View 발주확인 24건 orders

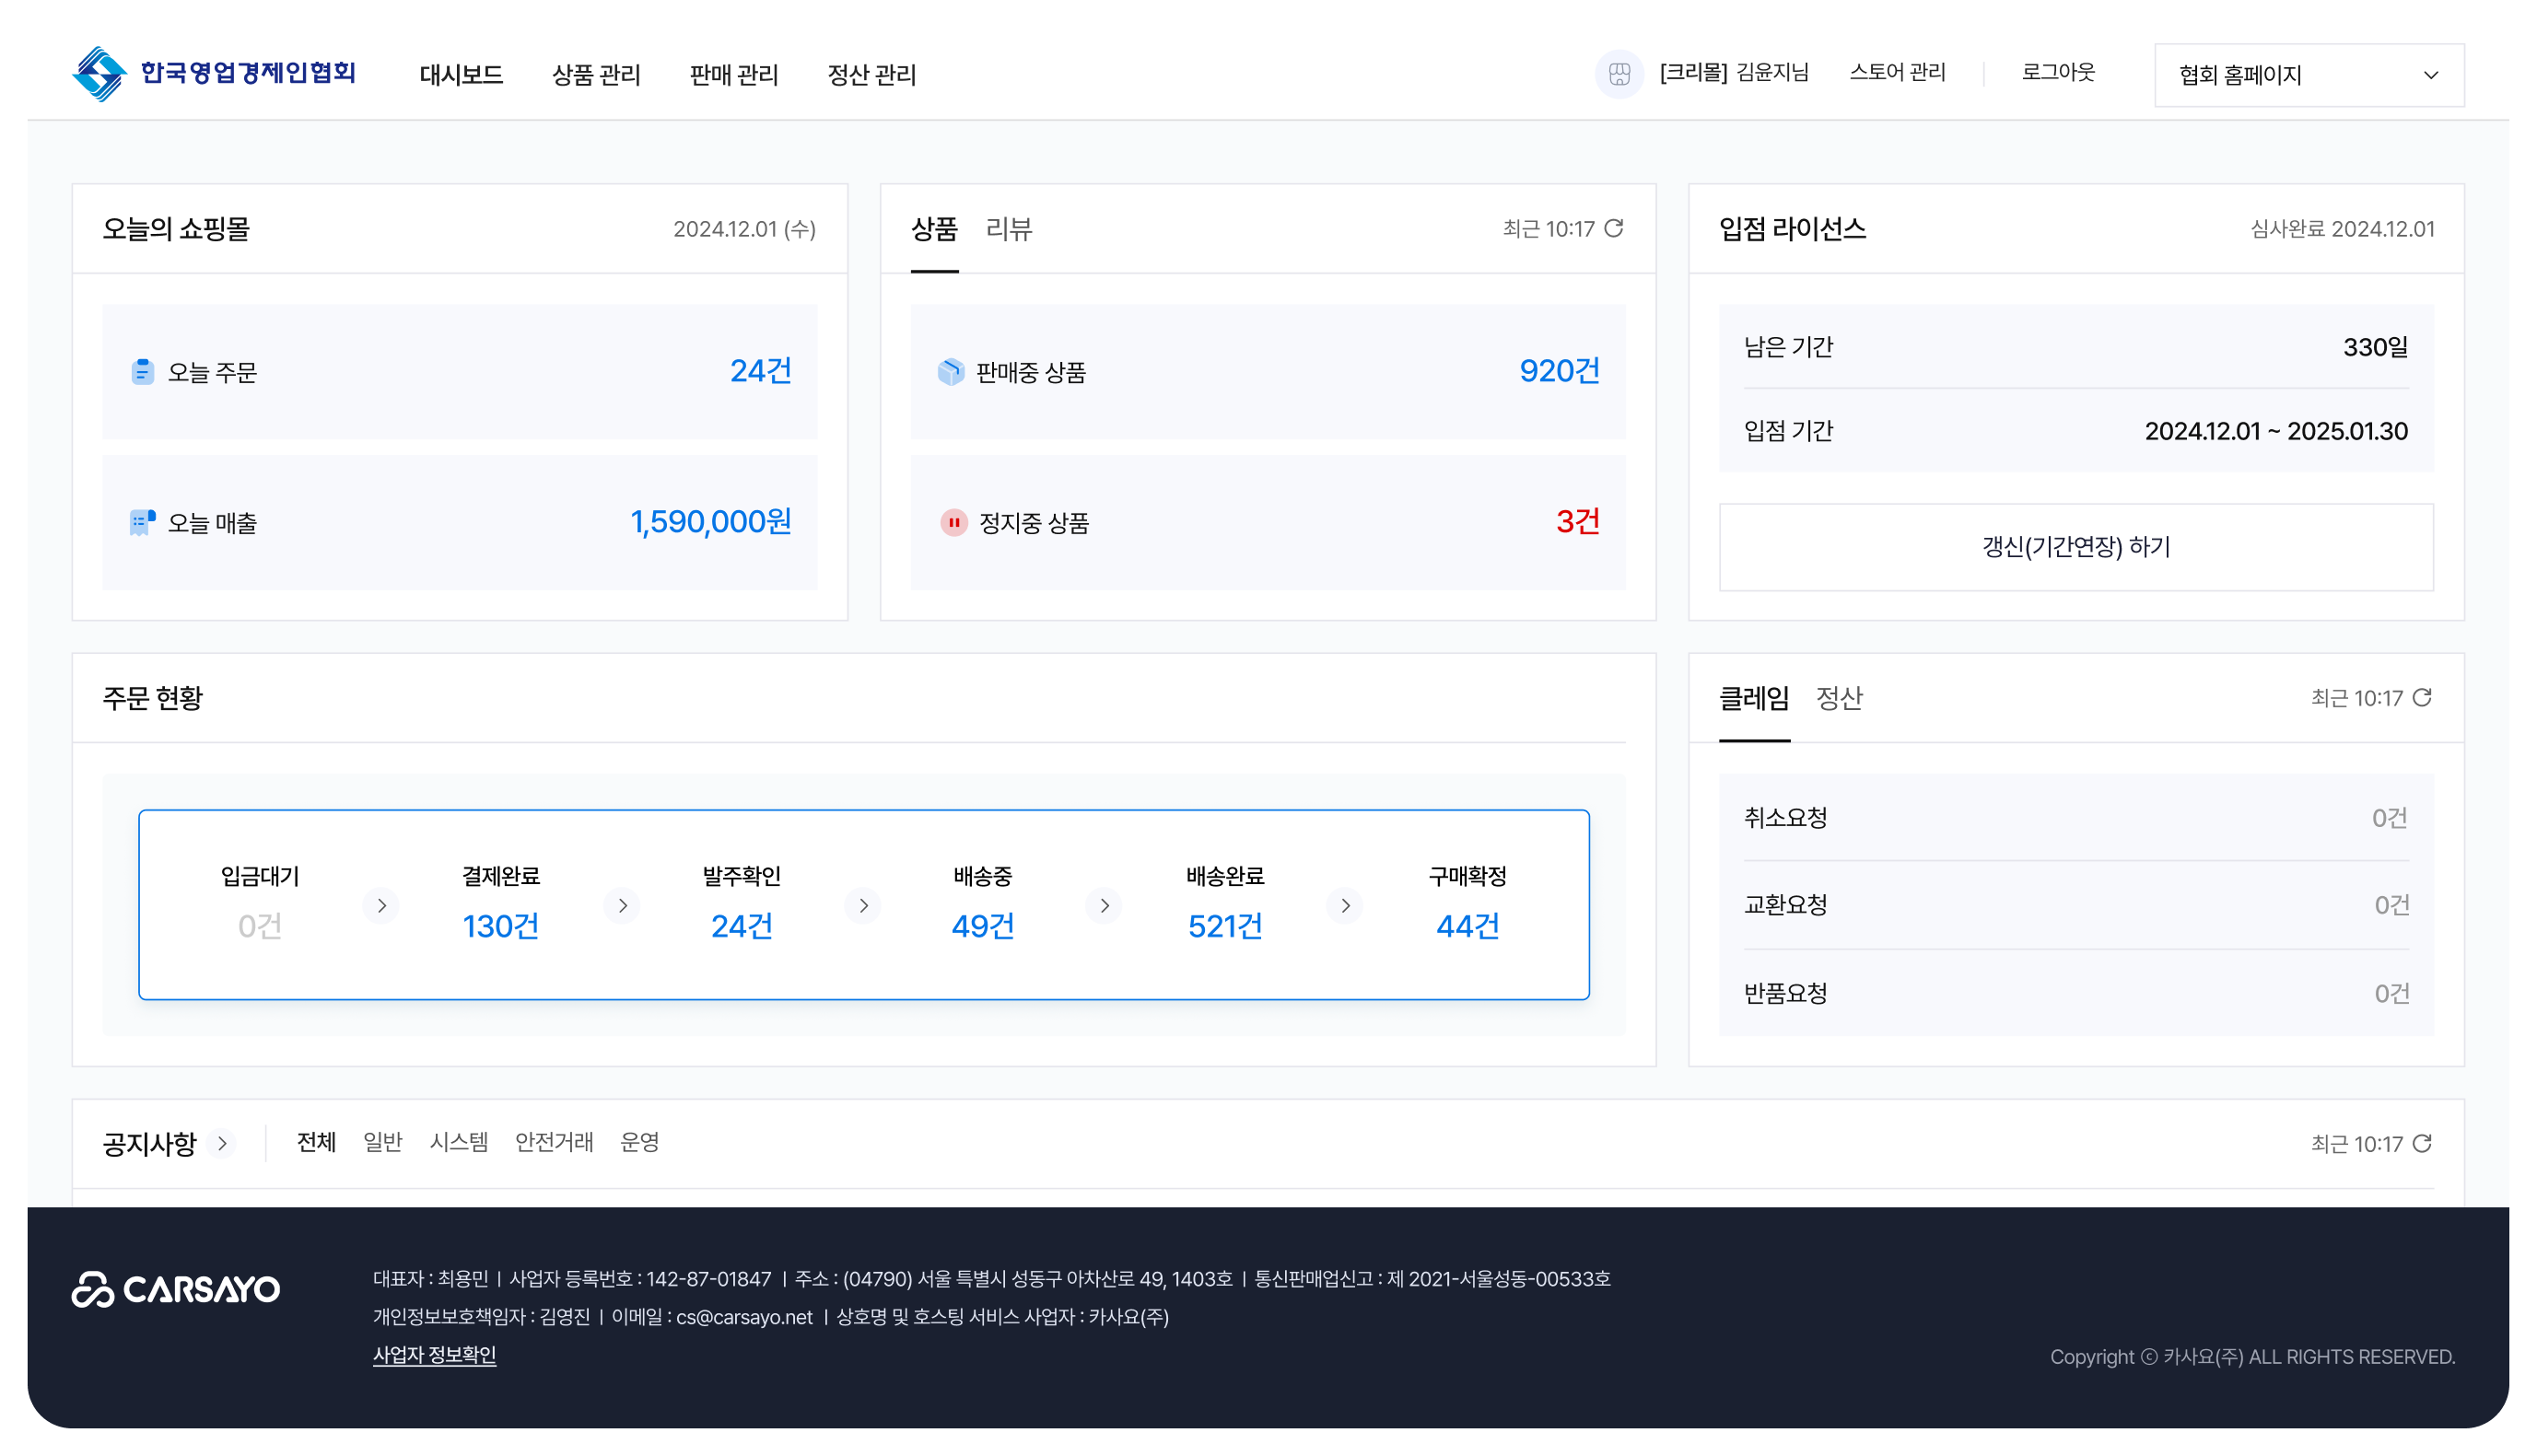[x=741, y=903]
